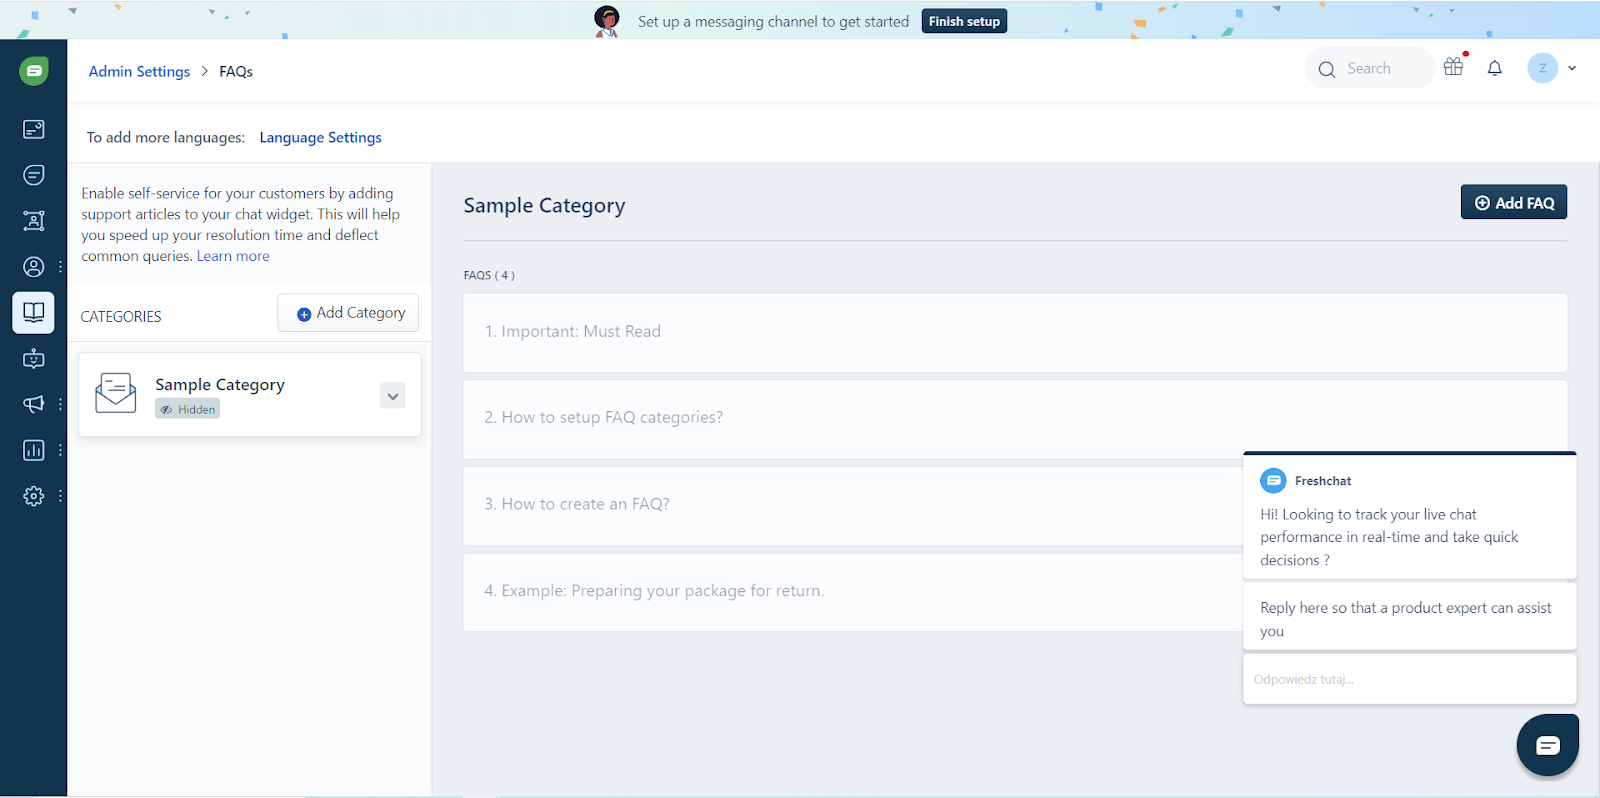Screen dimensions: 1600x798
Task: Open the settings gear icon in the sidebar
Action: (x=34, y=496)
